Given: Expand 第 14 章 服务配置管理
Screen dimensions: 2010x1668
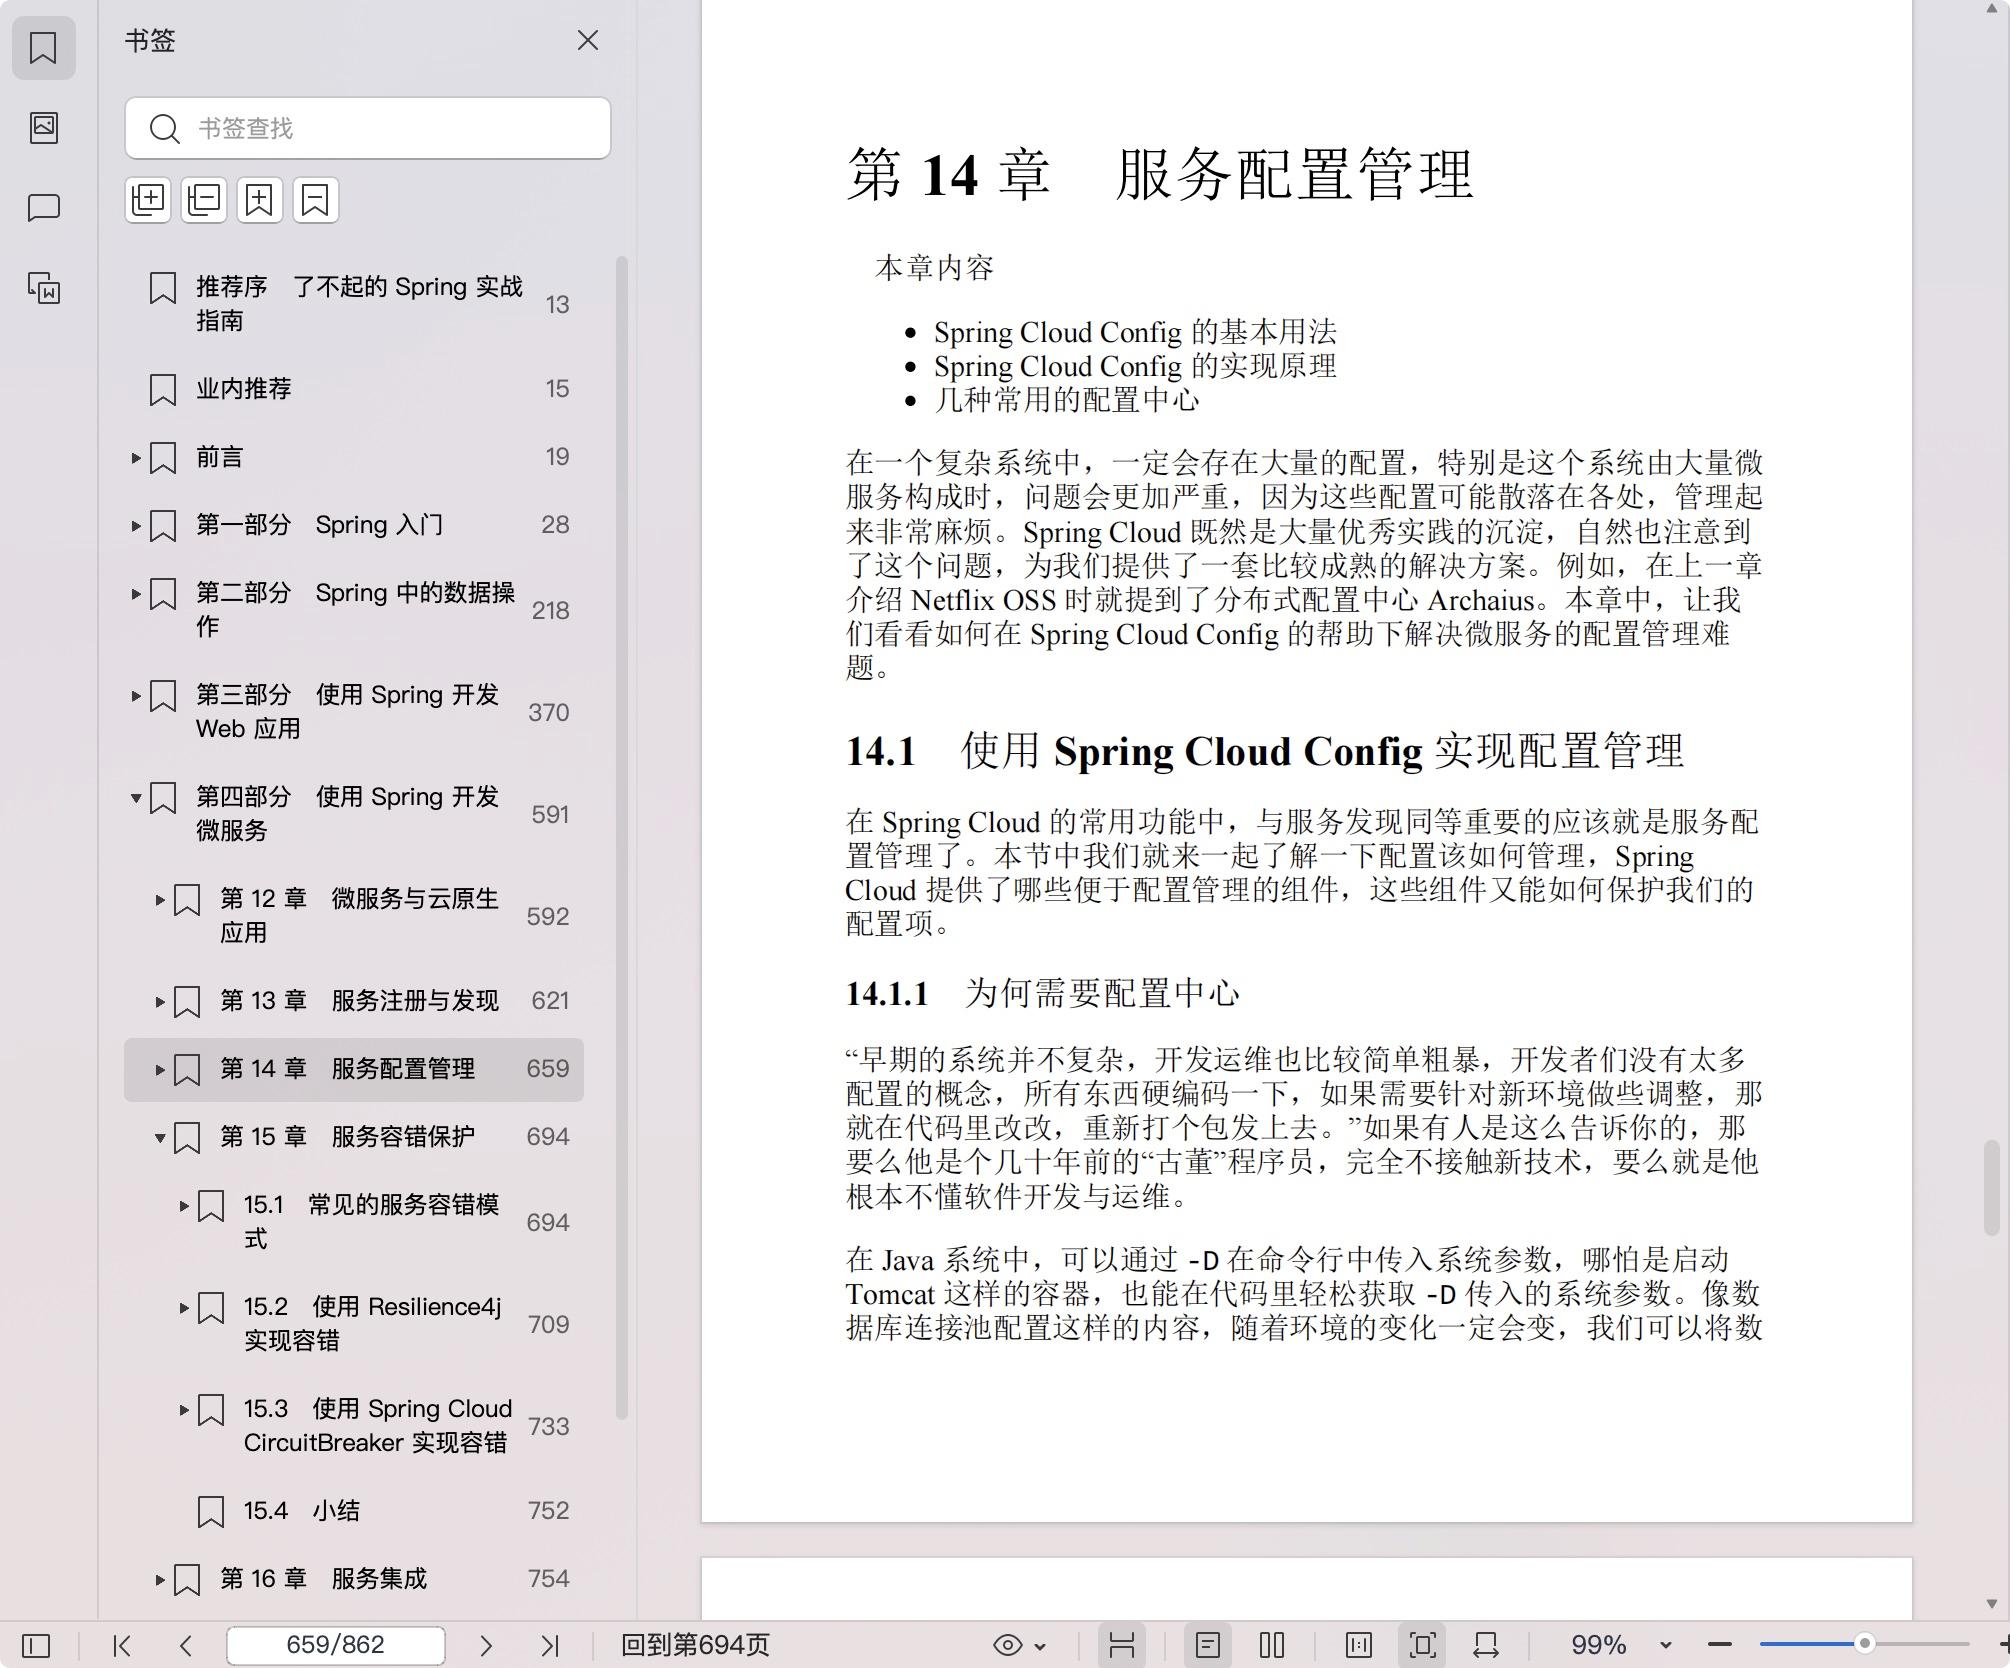Looking at the screenshot, I should (160, 1070).
